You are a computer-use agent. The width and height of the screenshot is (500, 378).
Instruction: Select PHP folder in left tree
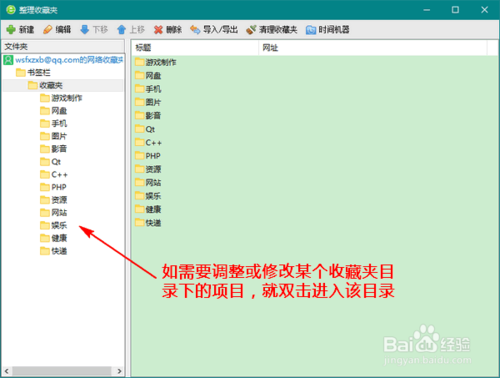click(53, 187)
